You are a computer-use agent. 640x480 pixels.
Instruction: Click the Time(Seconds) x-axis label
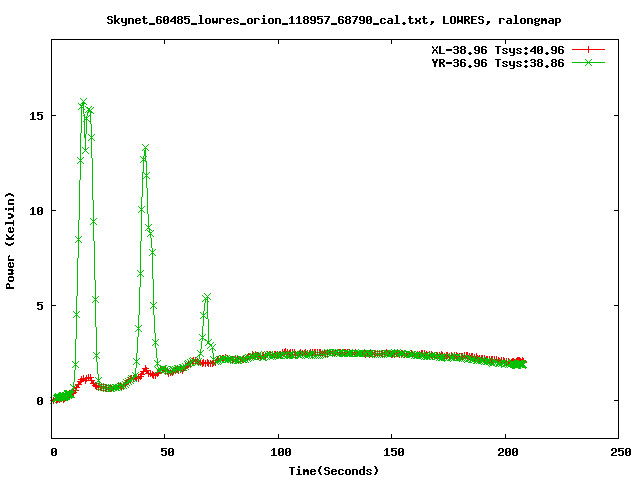tap(333, 471)
